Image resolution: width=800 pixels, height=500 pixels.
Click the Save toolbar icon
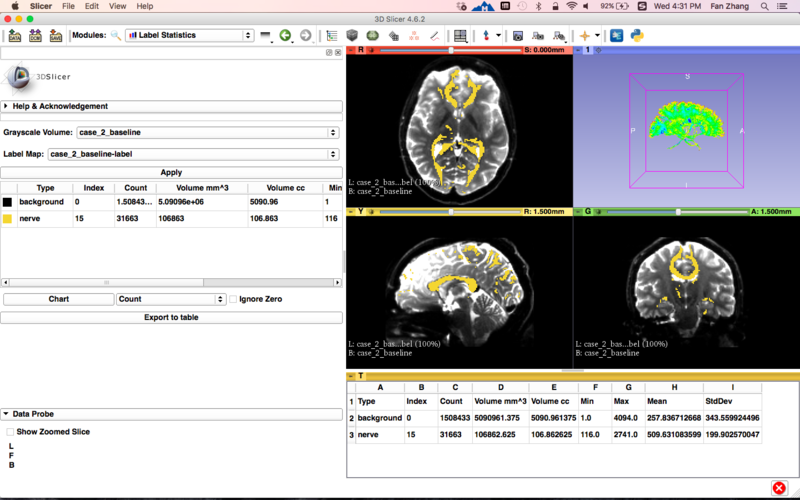click(x=57, y=36)
